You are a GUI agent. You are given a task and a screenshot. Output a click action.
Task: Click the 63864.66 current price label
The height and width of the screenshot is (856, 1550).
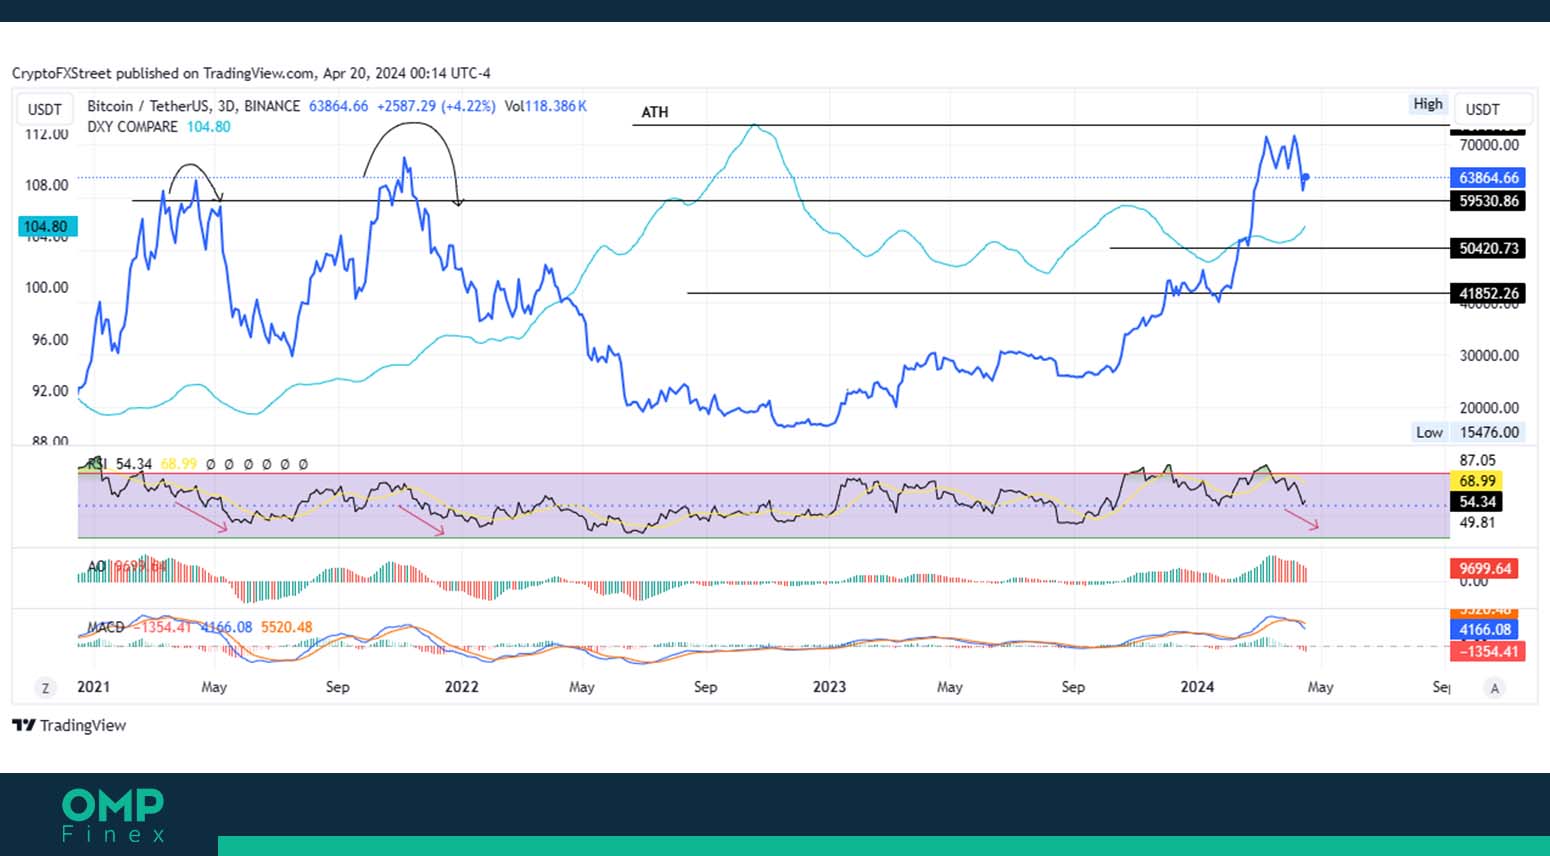pyautogui.click(x=1488, y=178)
